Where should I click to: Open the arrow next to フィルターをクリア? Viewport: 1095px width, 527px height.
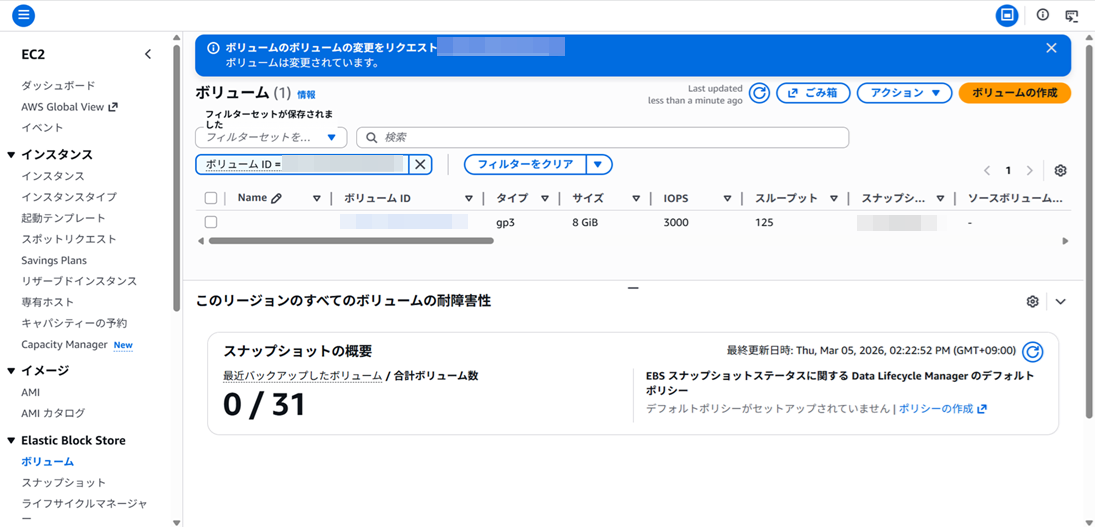(599, 165)
